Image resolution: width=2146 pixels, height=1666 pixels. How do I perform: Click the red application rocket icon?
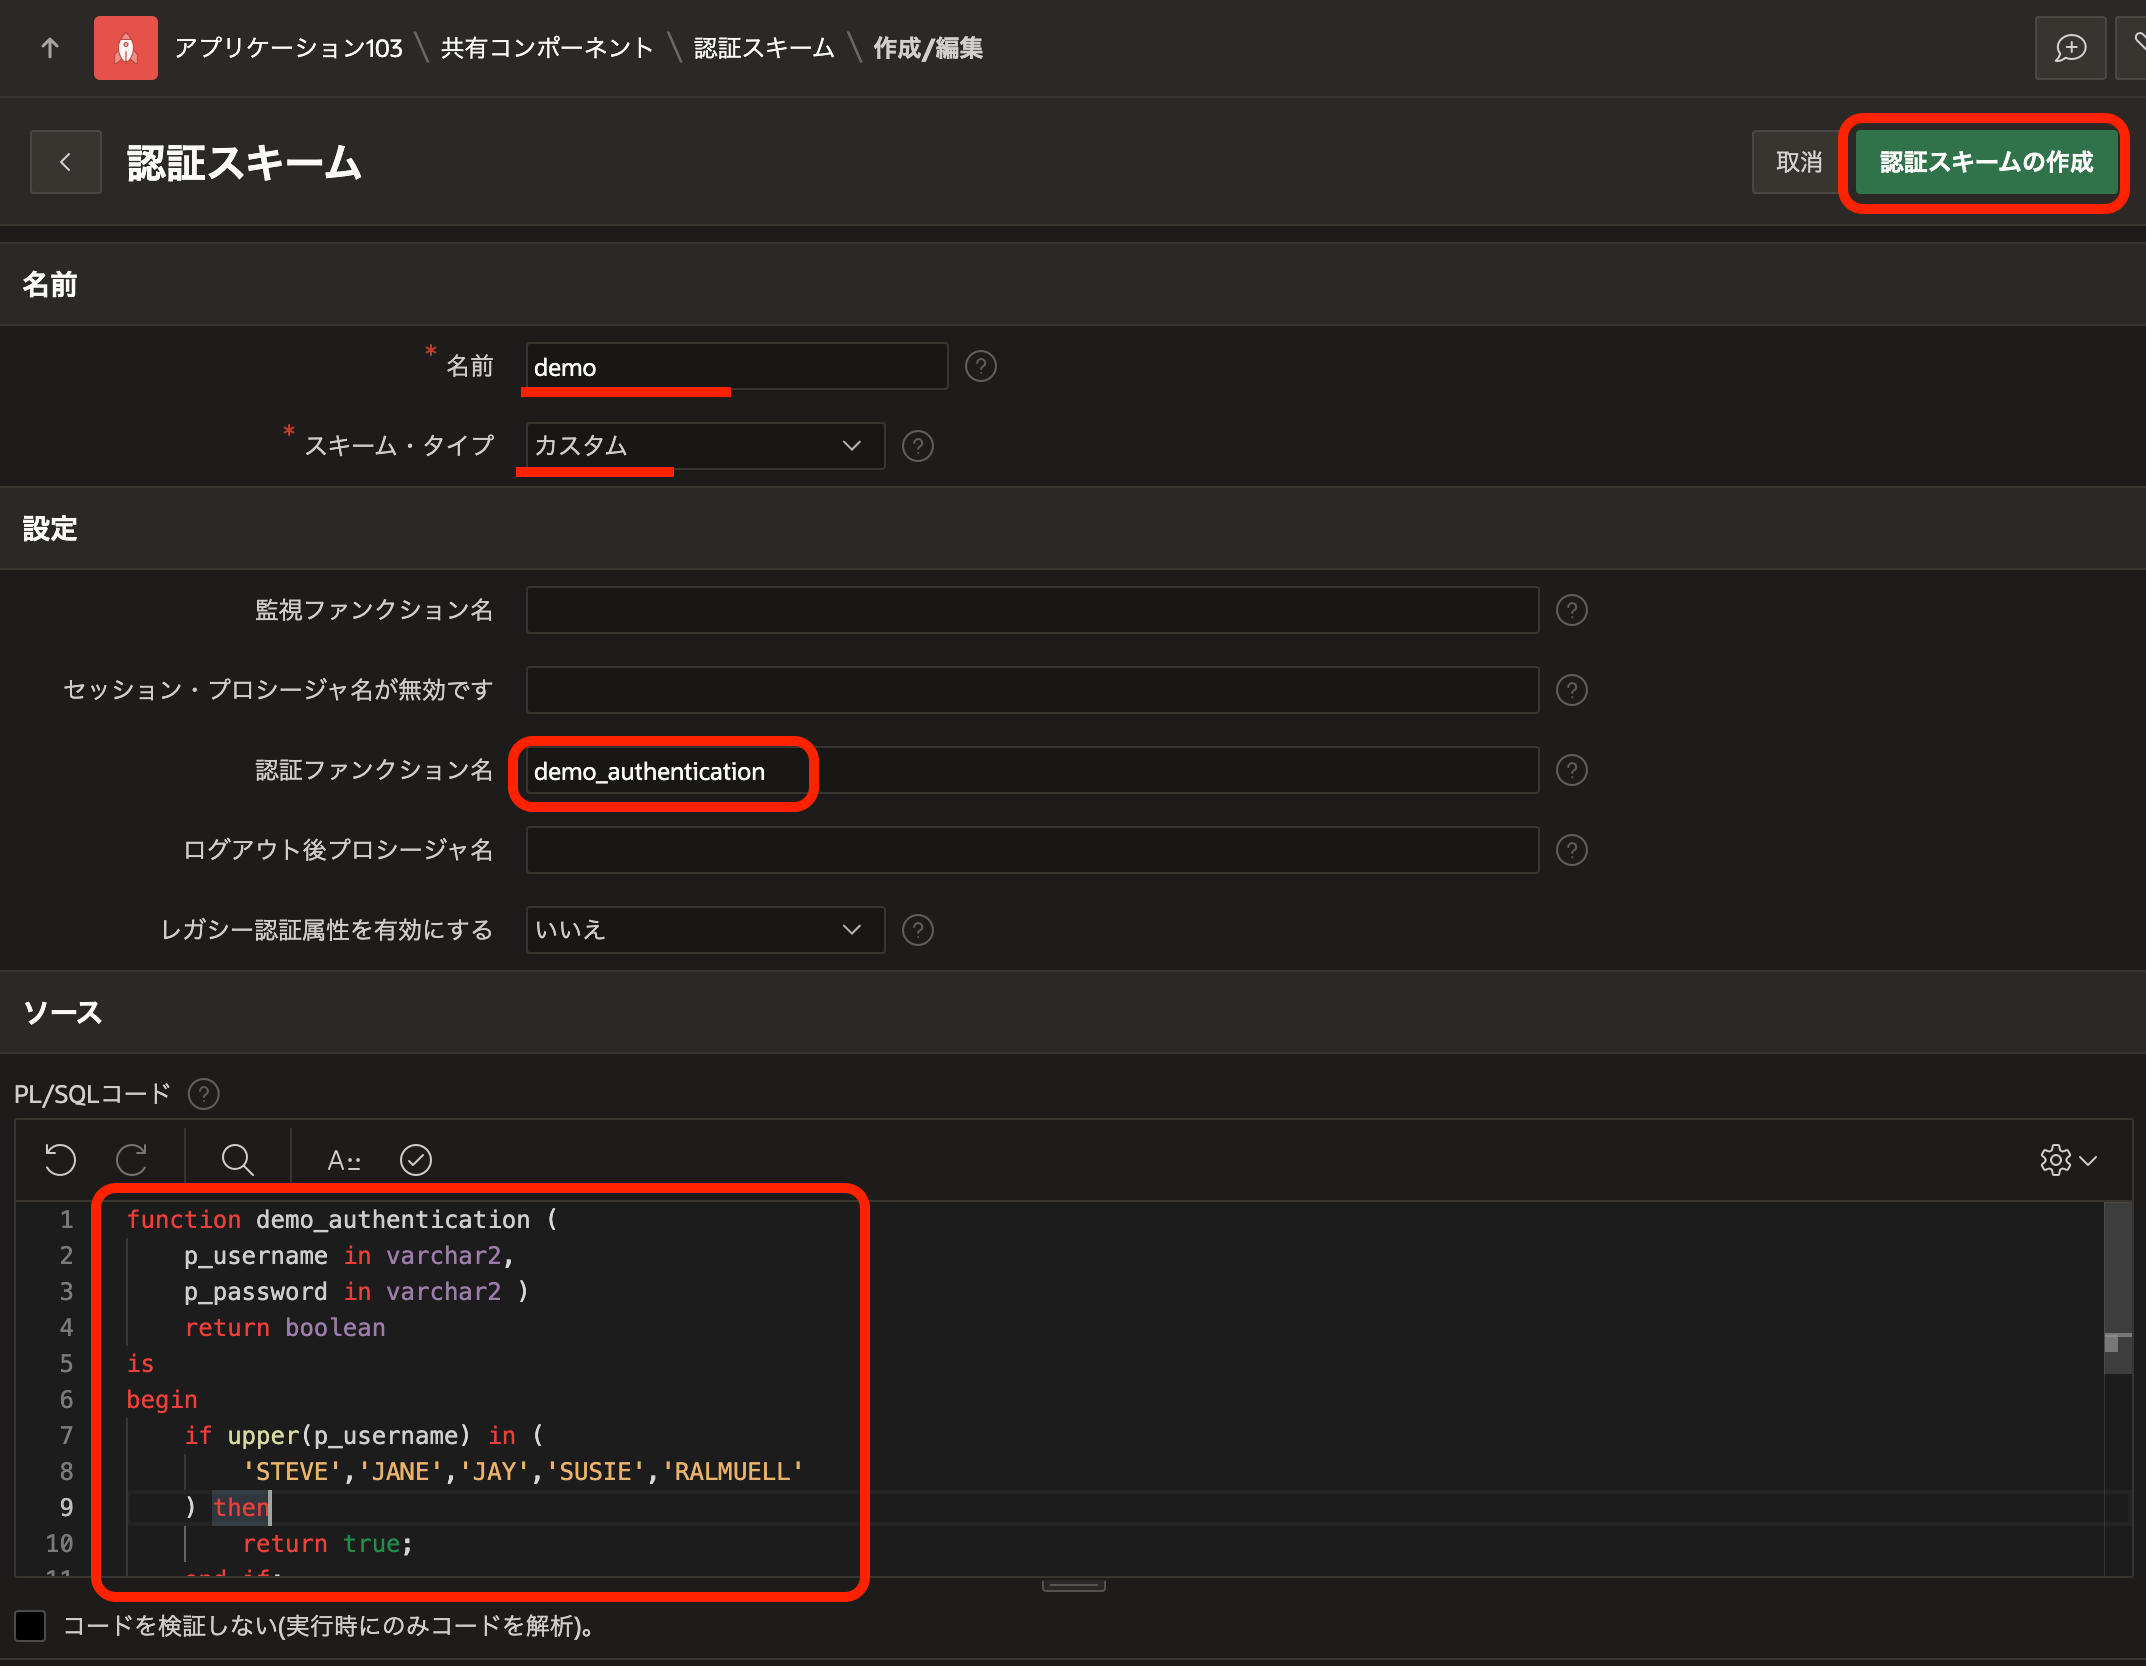tap(125, 48)
